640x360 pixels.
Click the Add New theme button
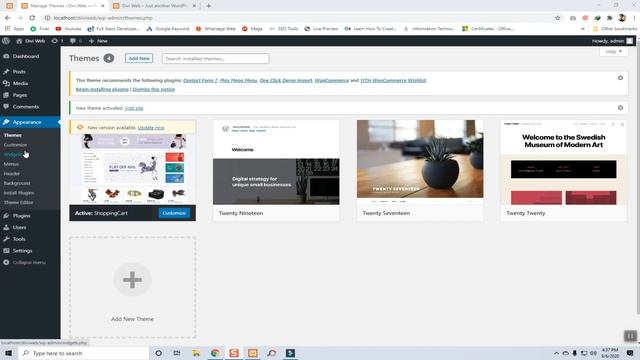click(x=139, y=58)
